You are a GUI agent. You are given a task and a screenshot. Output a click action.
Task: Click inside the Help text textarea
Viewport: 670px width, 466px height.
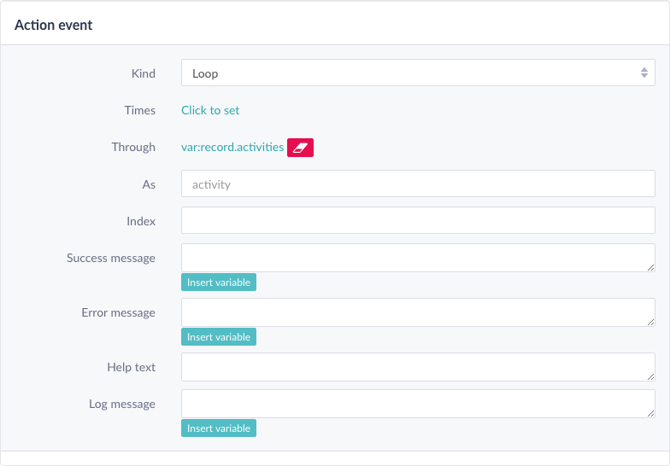coord(418,367)
